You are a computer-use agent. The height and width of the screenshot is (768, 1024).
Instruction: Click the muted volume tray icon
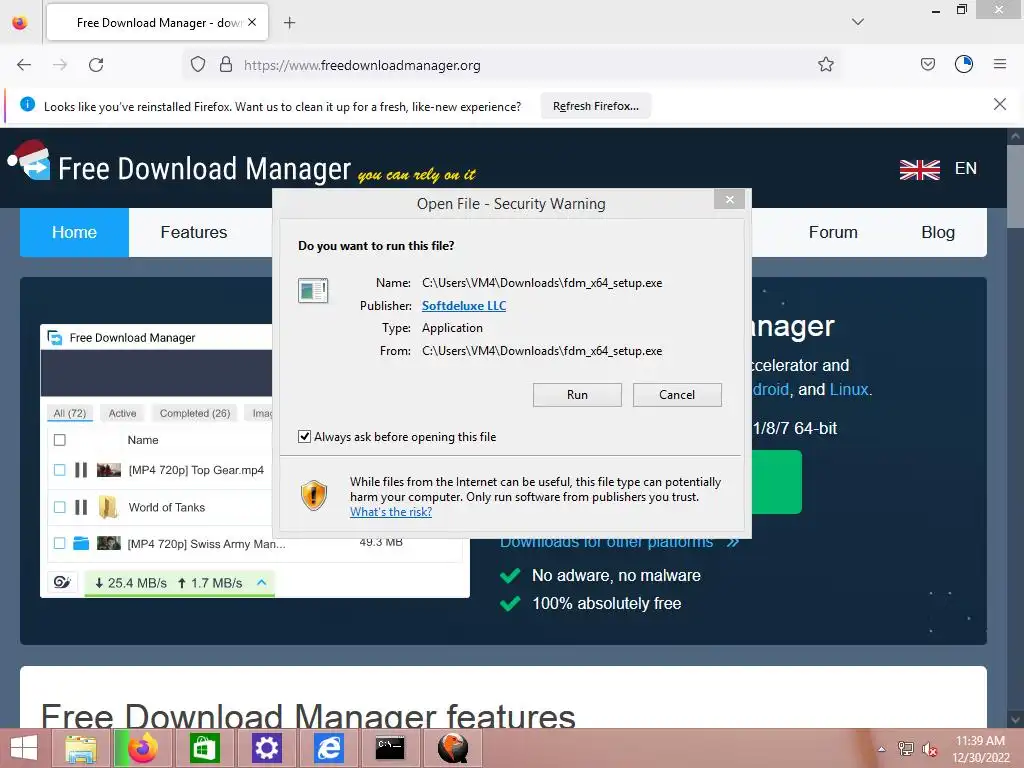(x=929, y=749)
